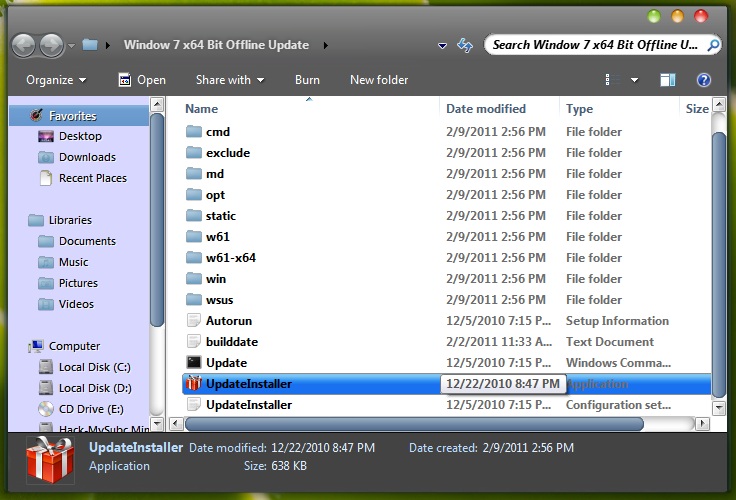This screenshot has height=500, width=736.
Task: Select UpdateInstaller configuration settings file icon
Action: tap(193, 404)
